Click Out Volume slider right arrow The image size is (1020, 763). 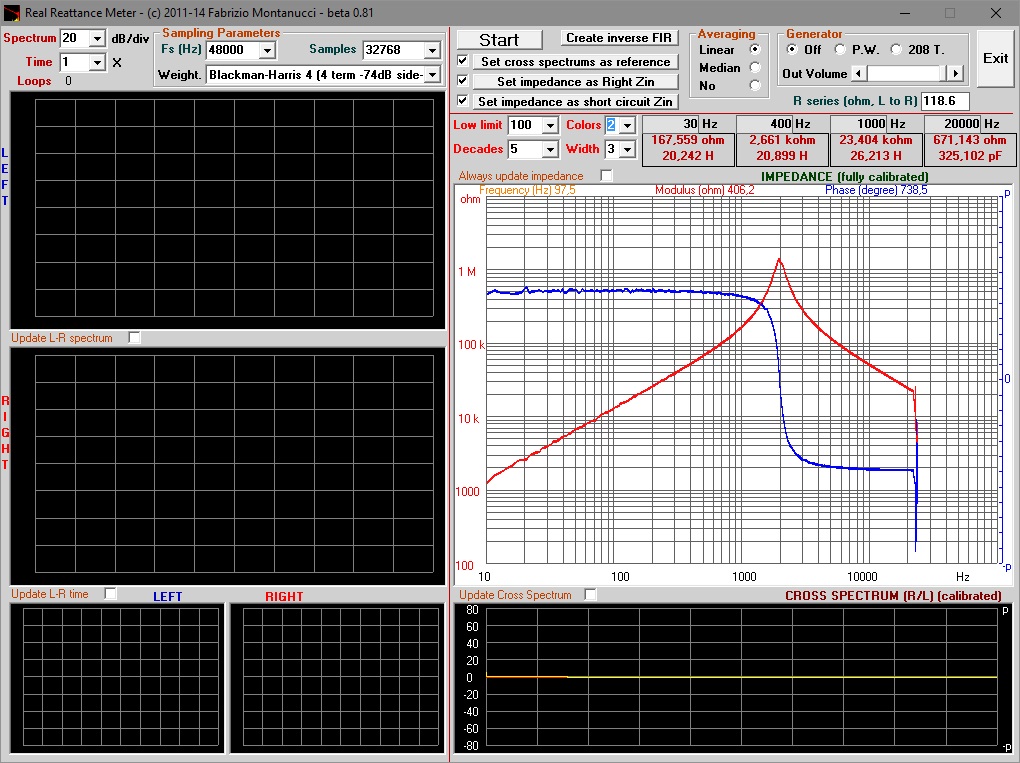point(955,74)
